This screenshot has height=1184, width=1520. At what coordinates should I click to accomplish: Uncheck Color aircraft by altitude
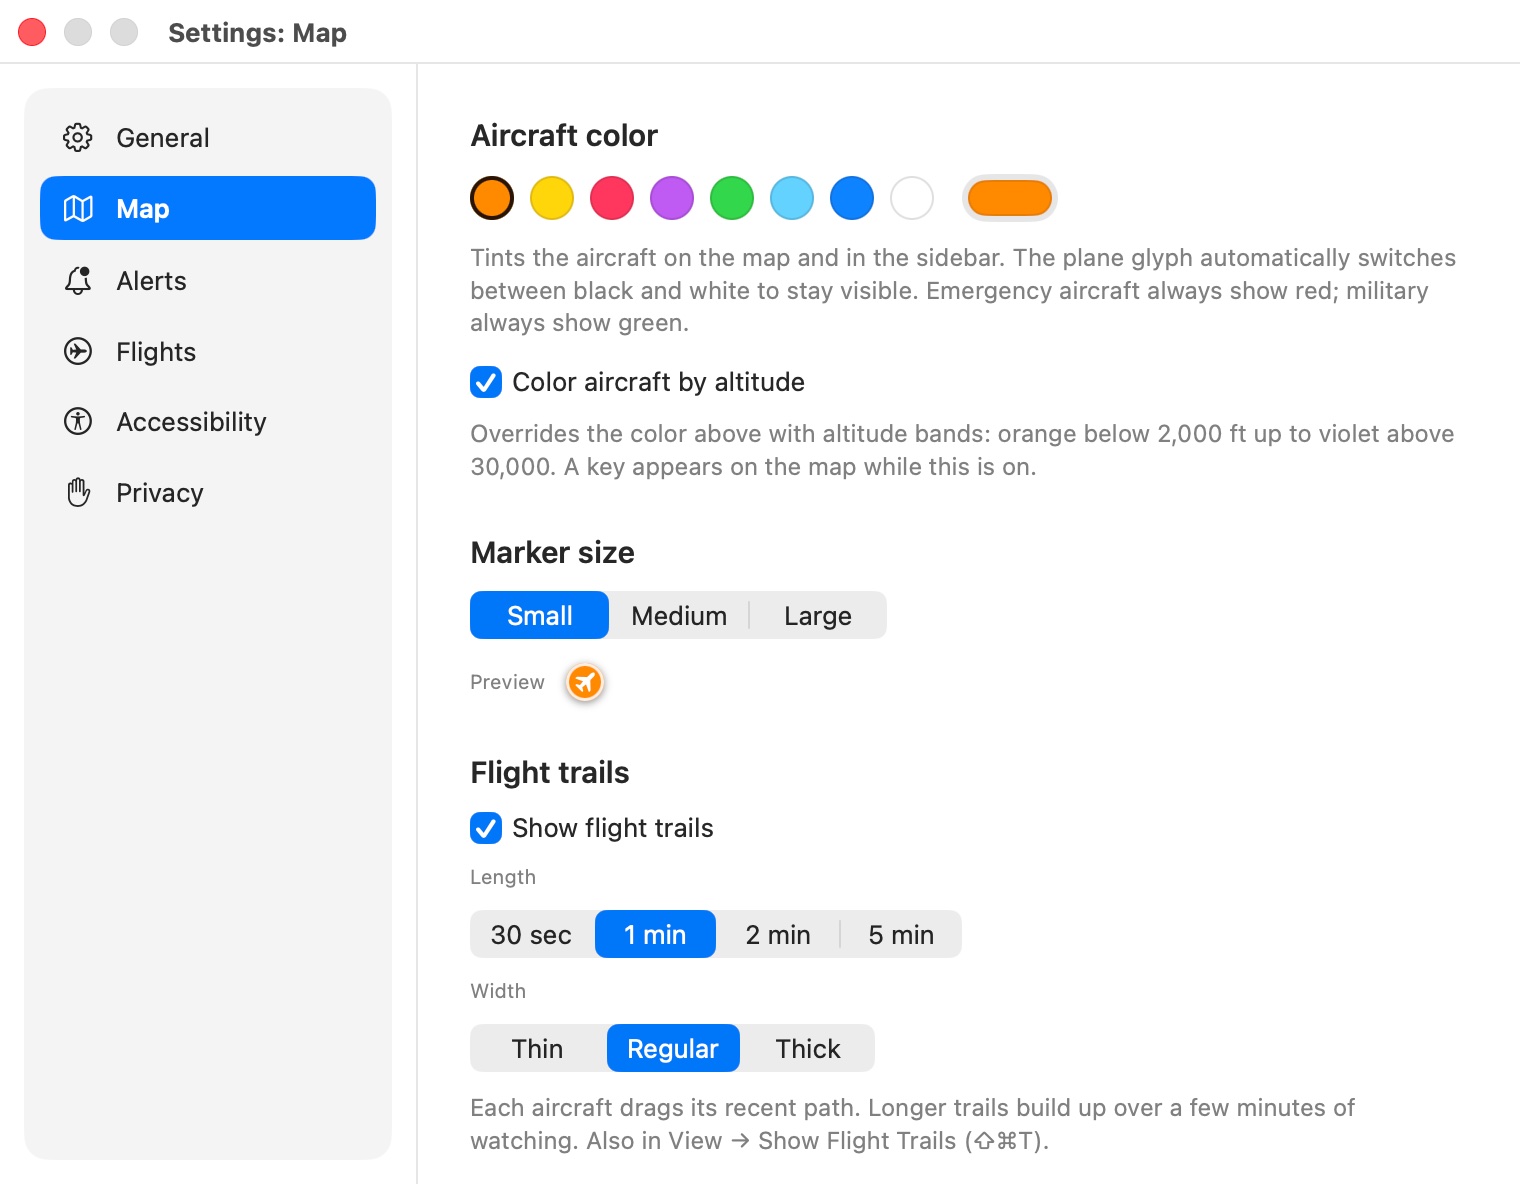(486, 382)
